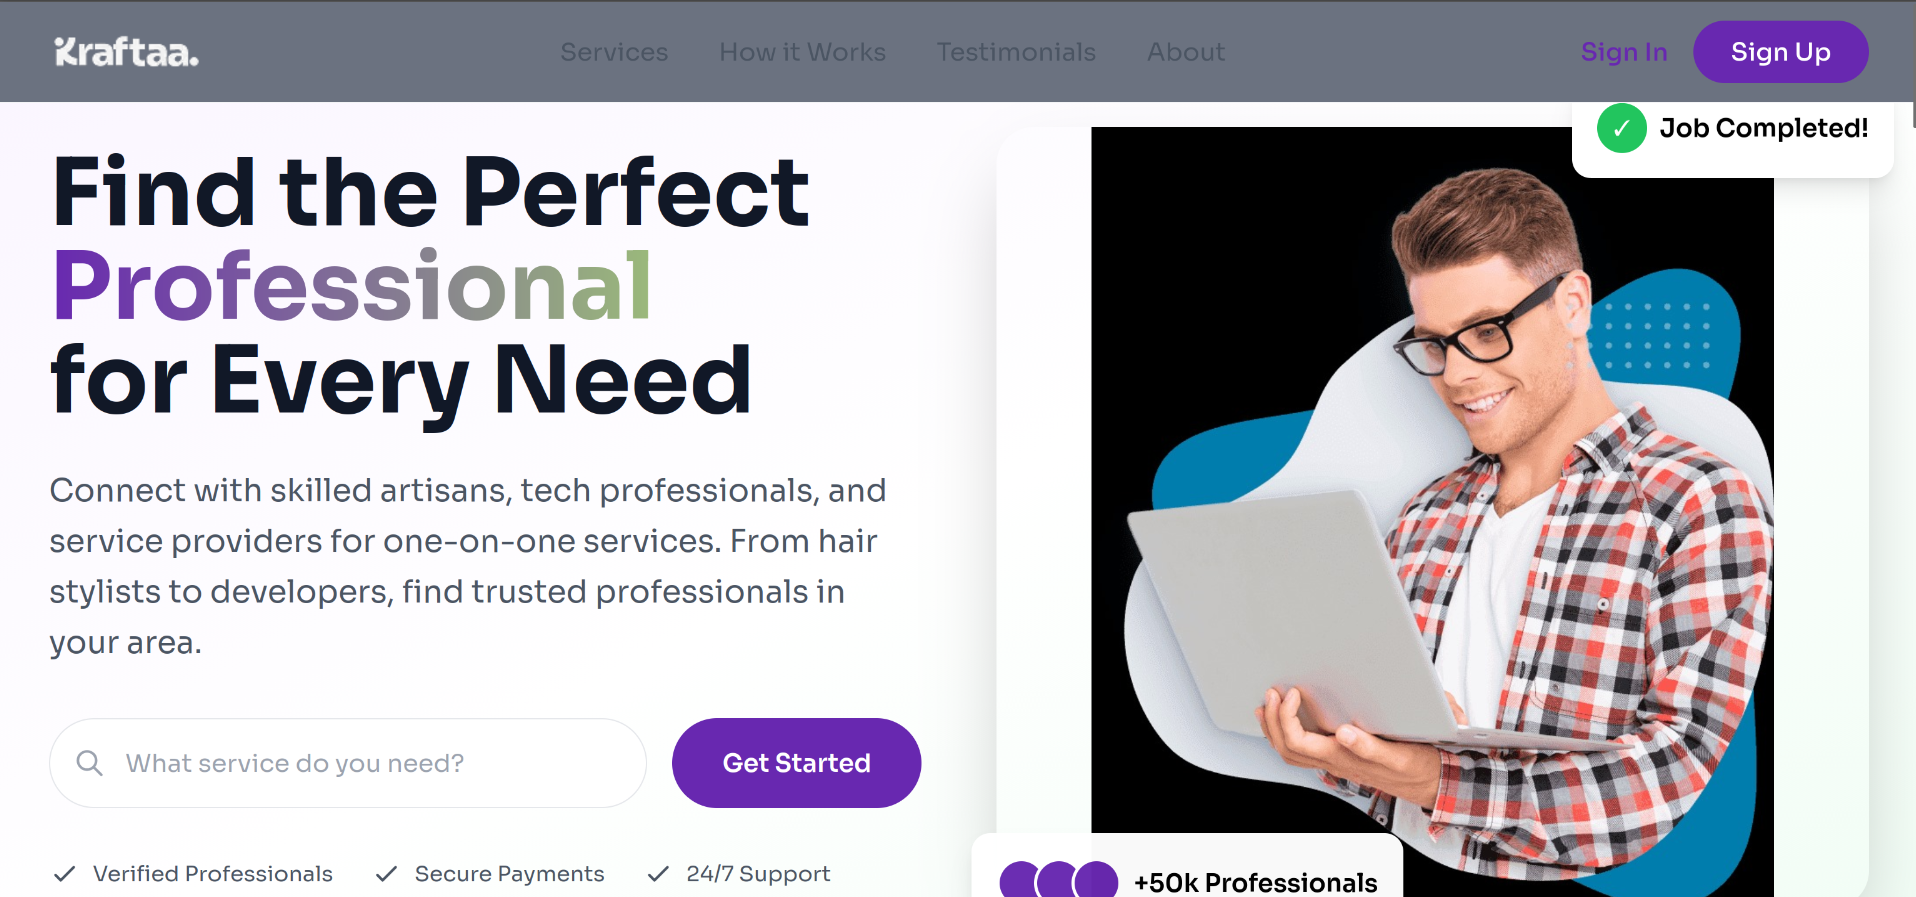The height and width of the screenshot is (897, 1916).
Task: Focus the 'What service do you need?' field
Action: coord(348,763)
